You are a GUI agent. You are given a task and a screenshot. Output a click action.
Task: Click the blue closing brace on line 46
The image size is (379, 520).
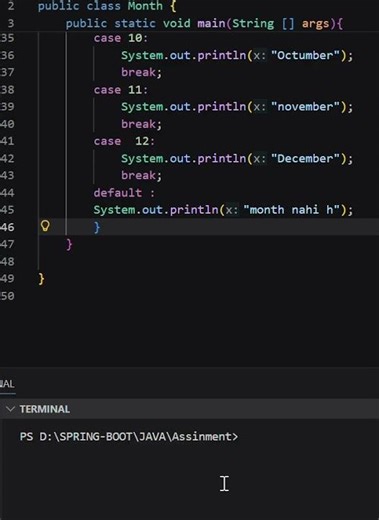tap(97, 227)
